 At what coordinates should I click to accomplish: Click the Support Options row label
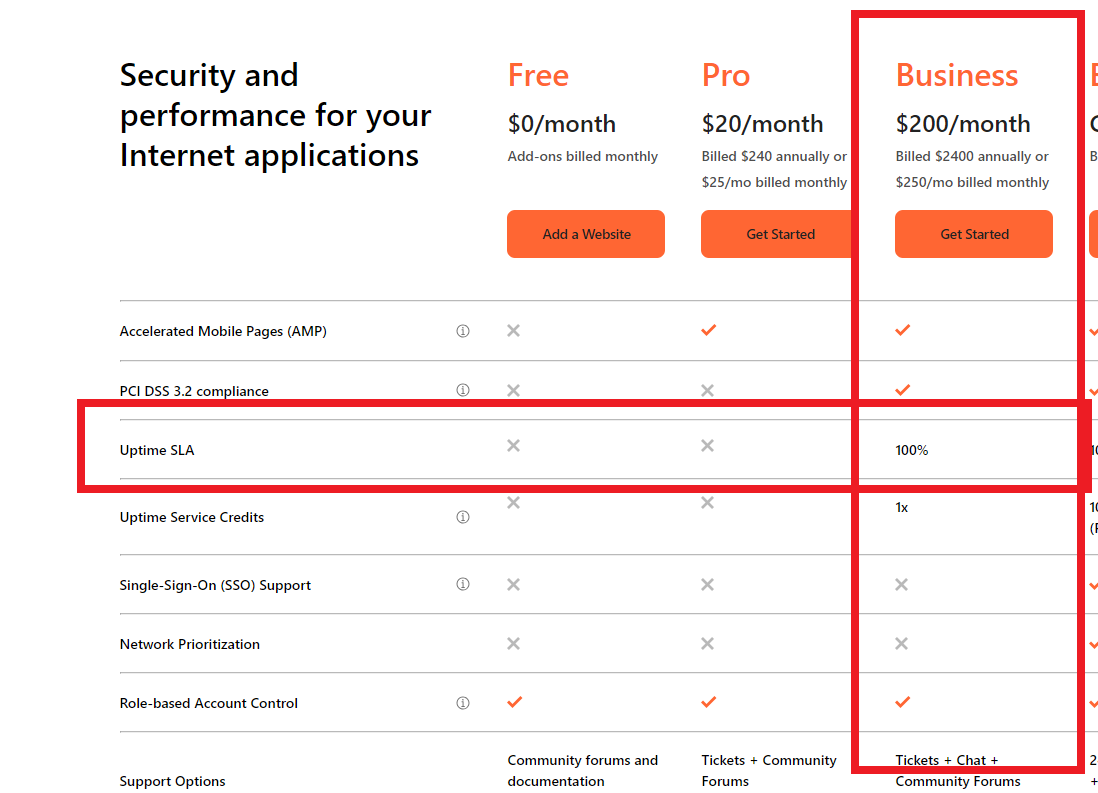pos(172,780)
